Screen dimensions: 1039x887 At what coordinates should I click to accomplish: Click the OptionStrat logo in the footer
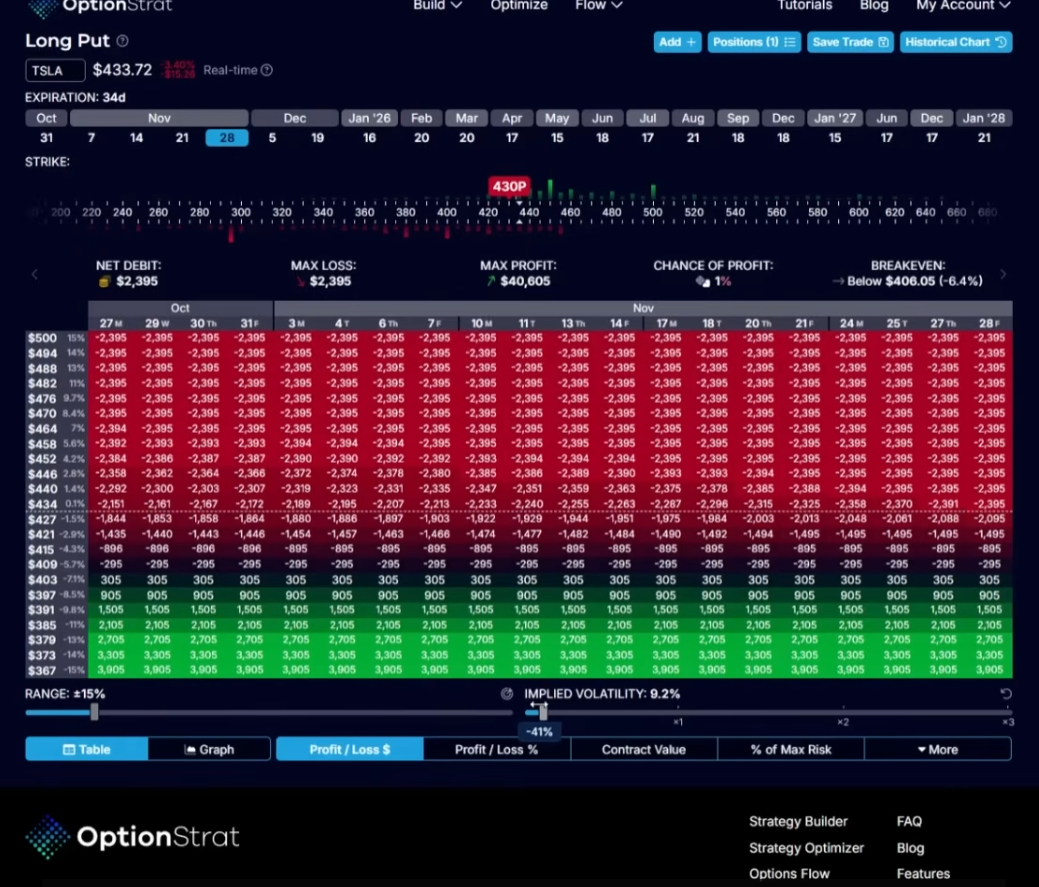pyautogui.click(x=133, y=837)
